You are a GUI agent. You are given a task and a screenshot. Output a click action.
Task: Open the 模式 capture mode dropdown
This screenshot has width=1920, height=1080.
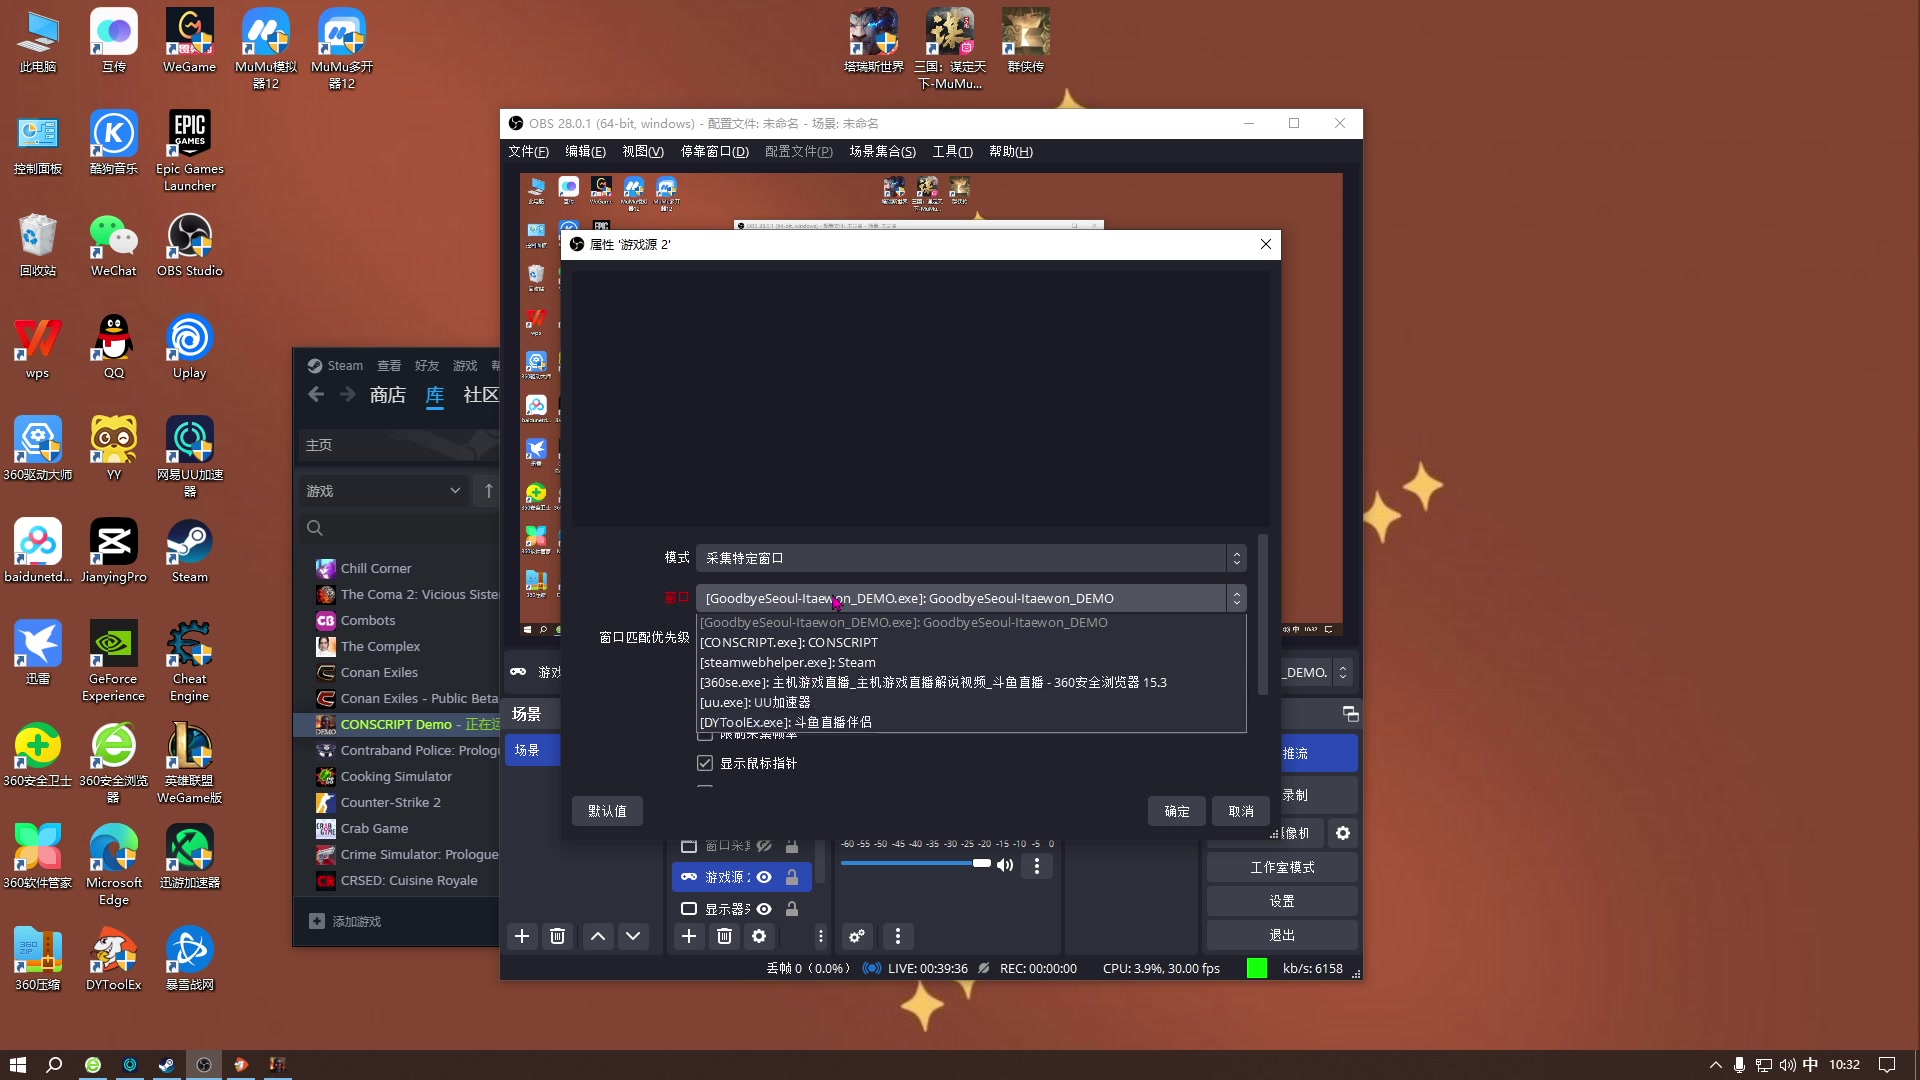coord(971,558)
